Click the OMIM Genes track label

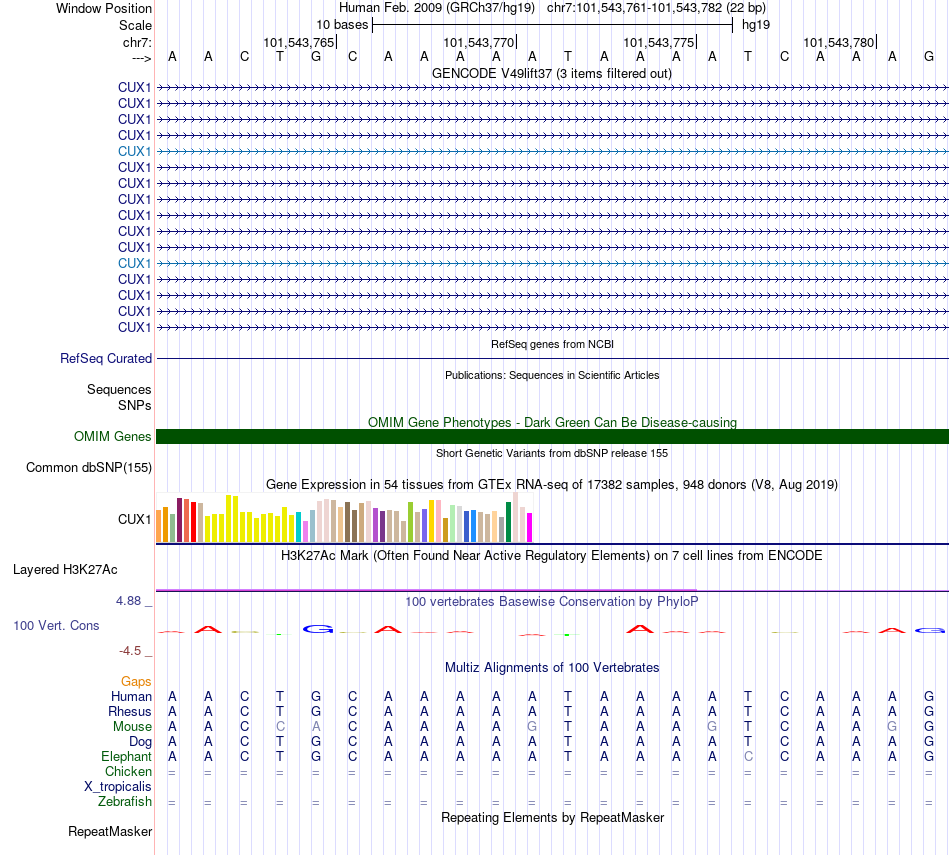click(x=113, y=436)
